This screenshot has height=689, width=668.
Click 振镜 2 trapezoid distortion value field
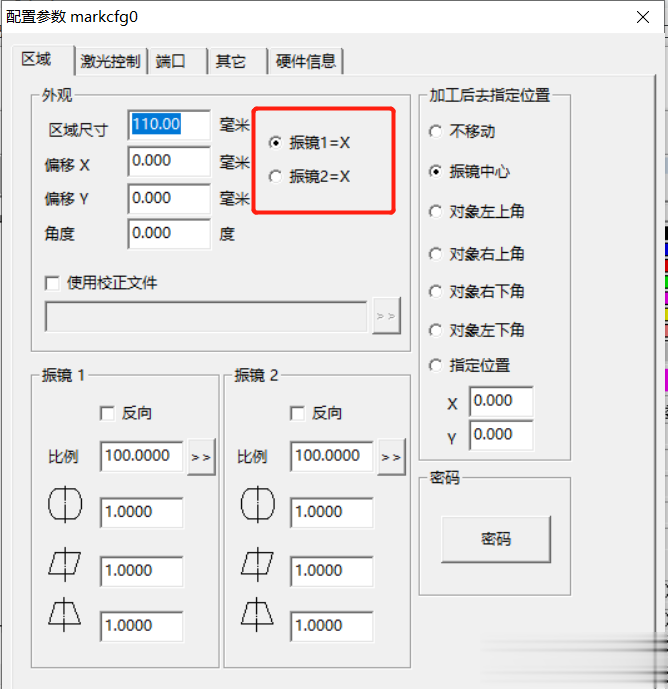(x=331, y=626)
